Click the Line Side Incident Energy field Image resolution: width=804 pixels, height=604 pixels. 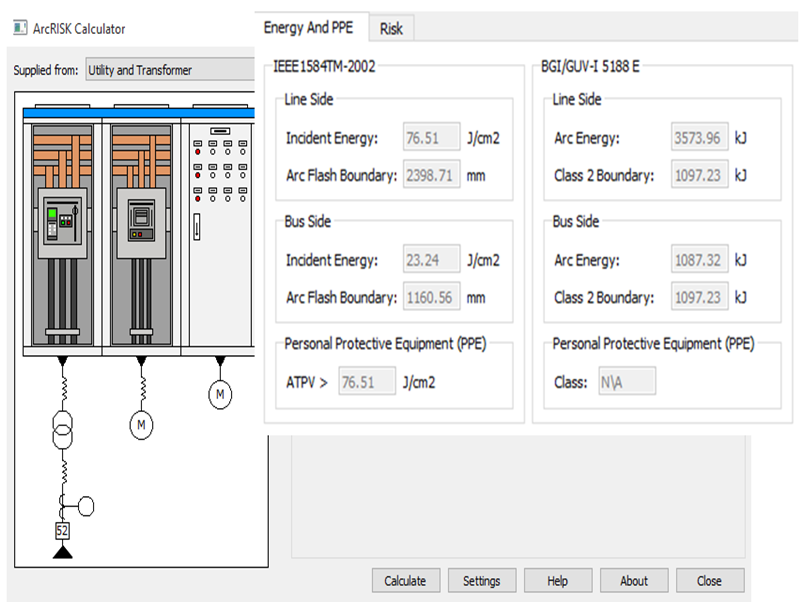(x=431, y=138)
